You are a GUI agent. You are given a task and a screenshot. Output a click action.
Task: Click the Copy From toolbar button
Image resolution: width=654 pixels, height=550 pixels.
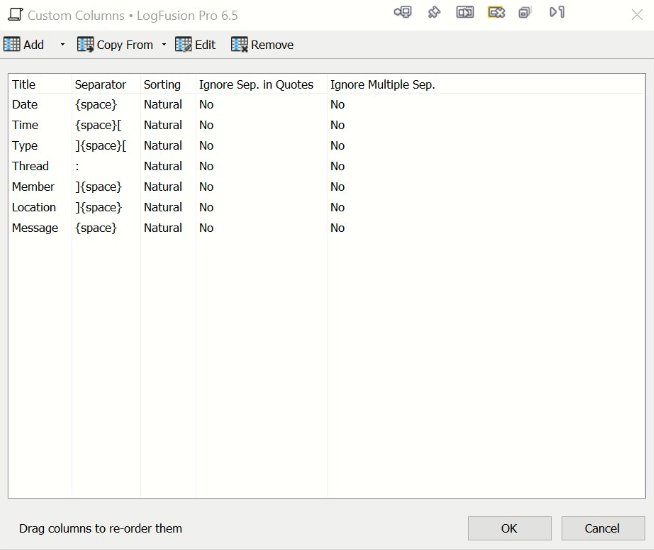click(x=115, y=45)
